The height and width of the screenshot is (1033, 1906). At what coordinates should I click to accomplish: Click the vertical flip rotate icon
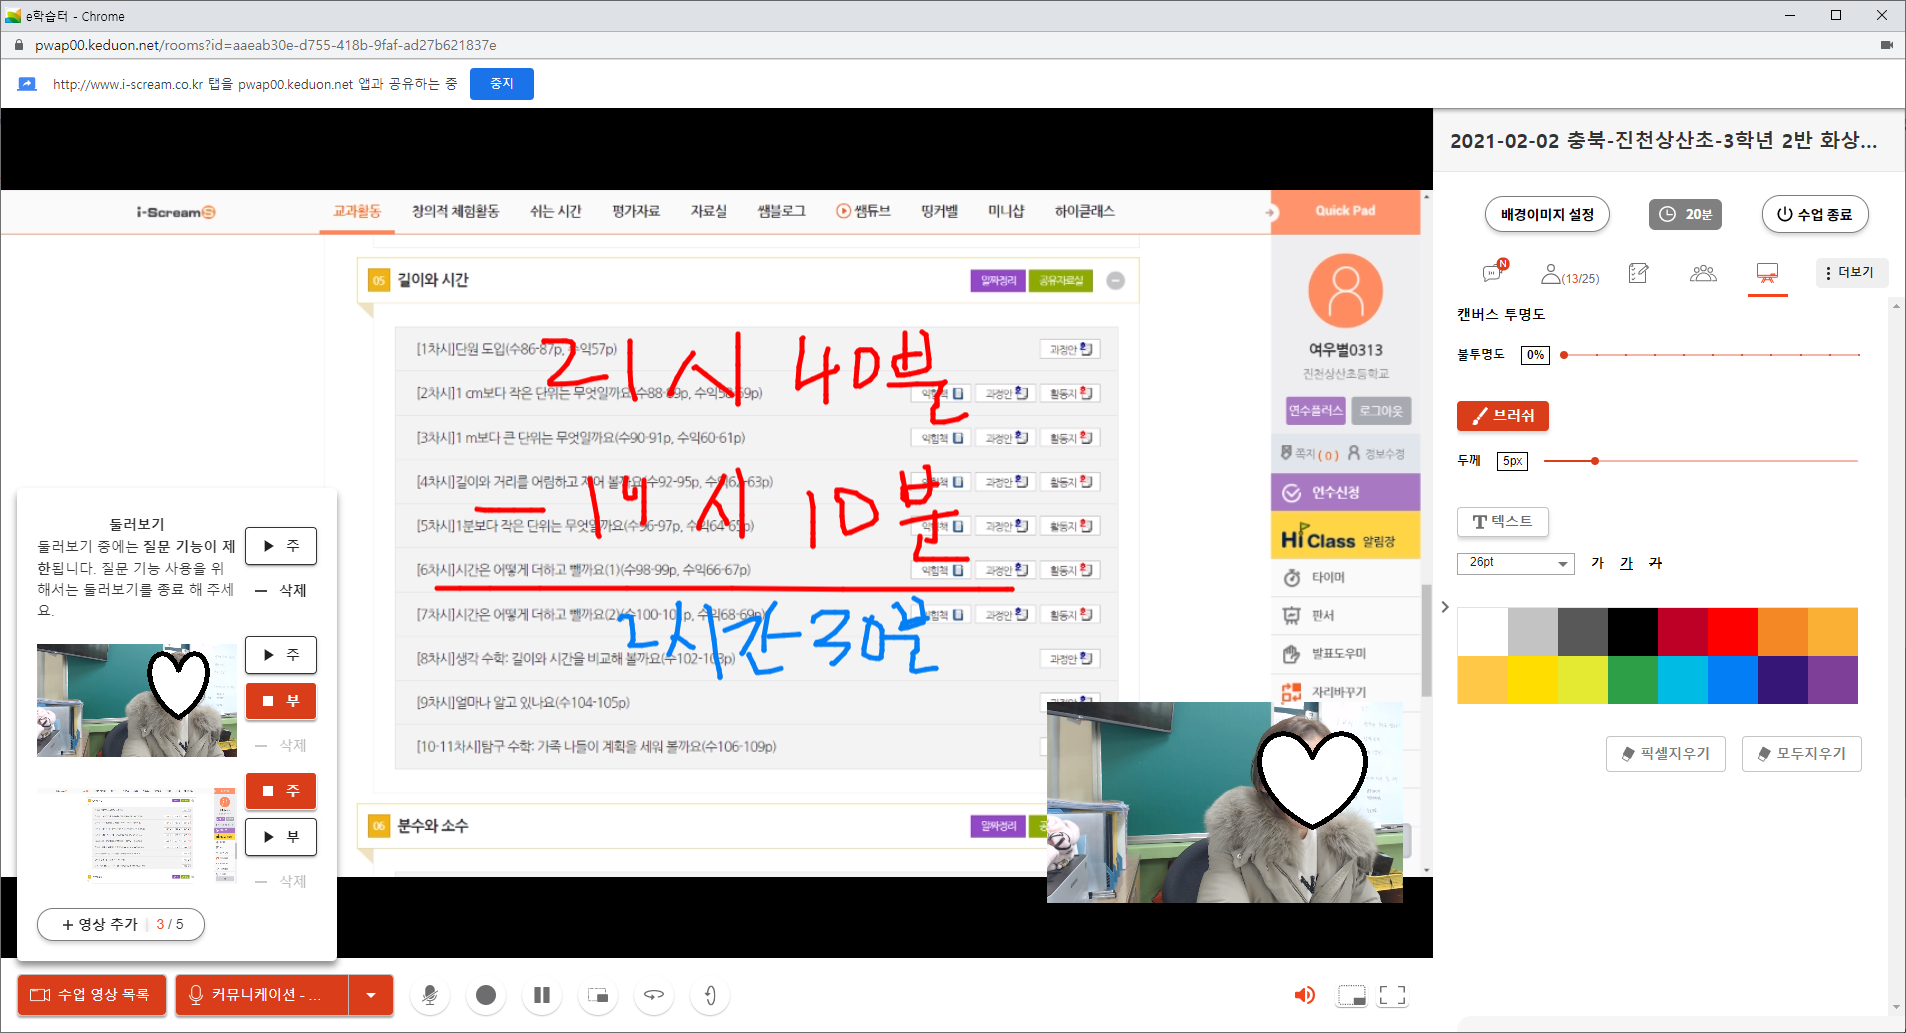point(710,995)
